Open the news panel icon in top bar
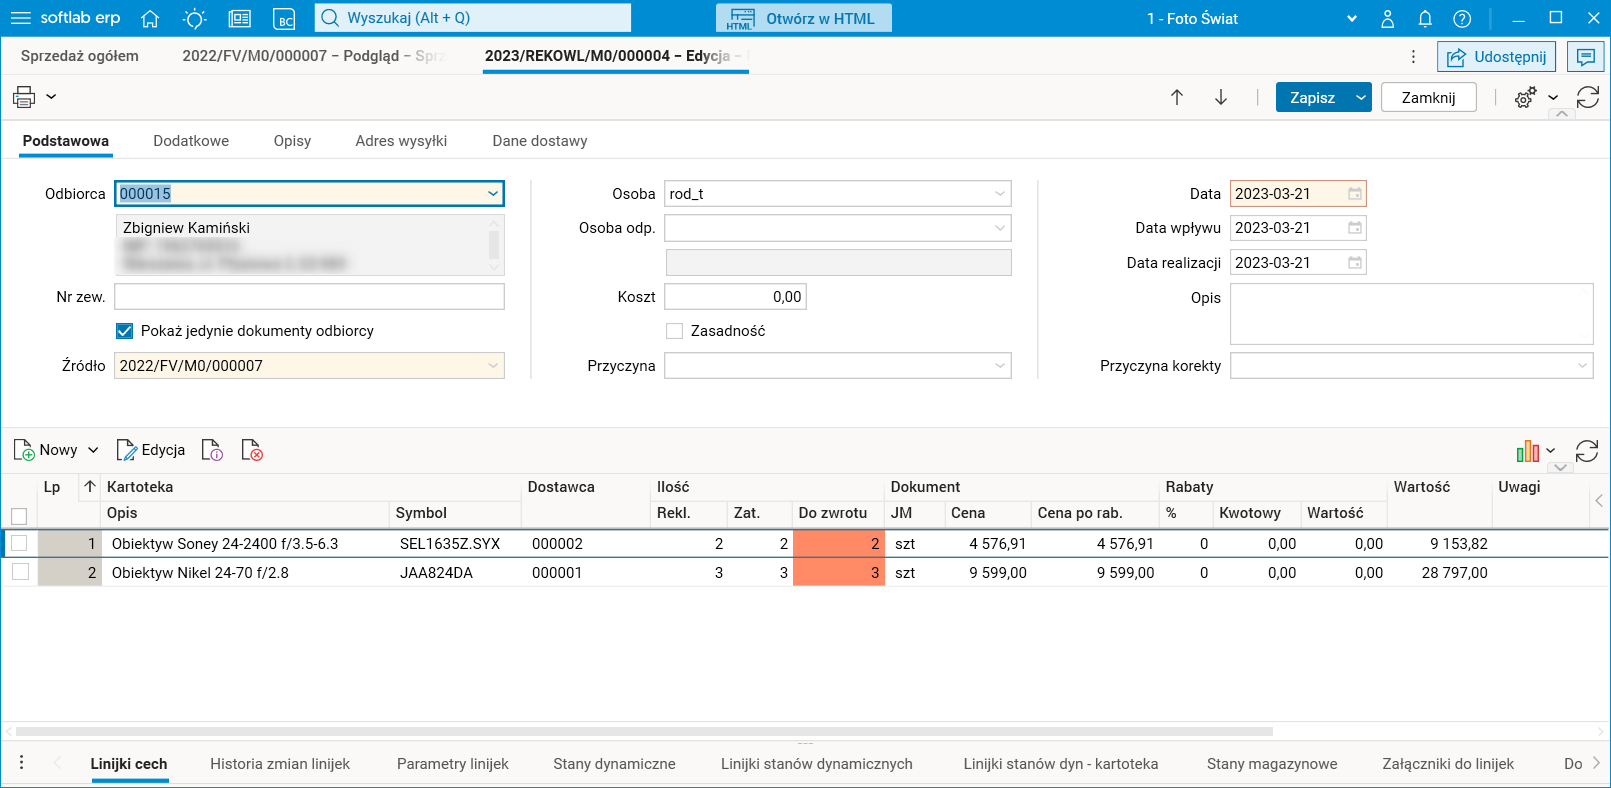 (240, 18)
